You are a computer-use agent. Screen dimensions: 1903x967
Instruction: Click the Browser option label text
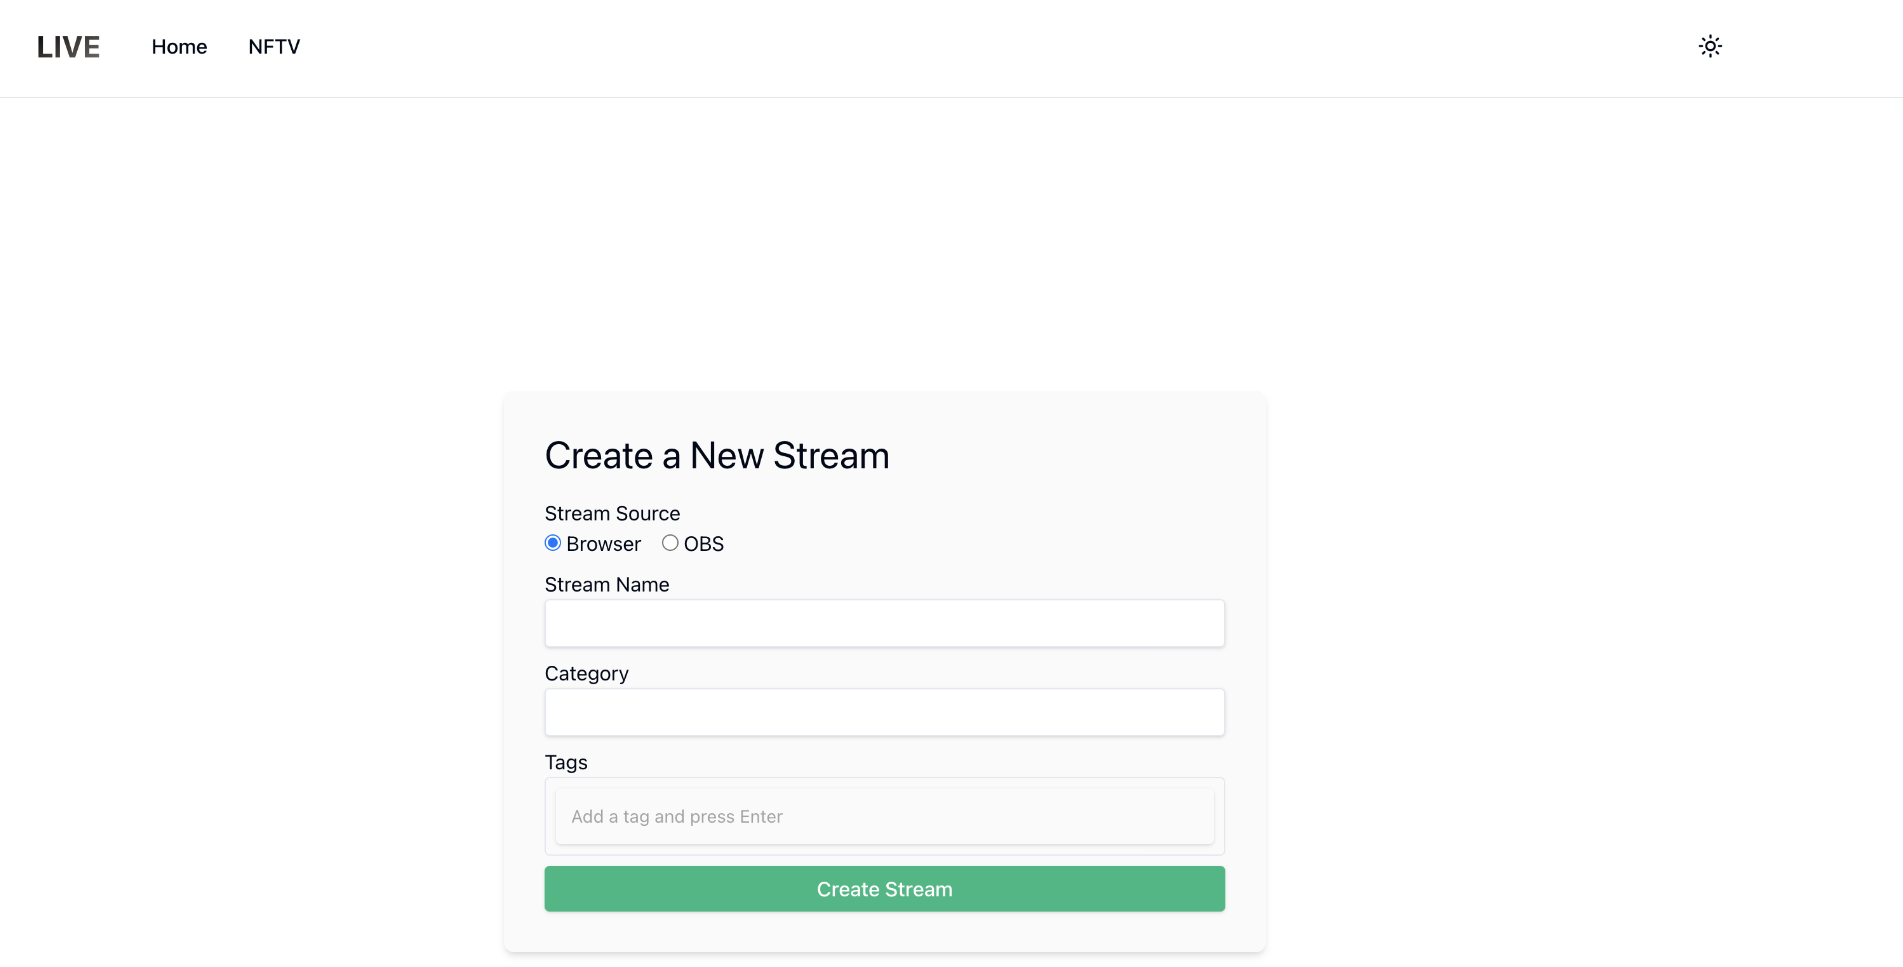pos(603,544)
